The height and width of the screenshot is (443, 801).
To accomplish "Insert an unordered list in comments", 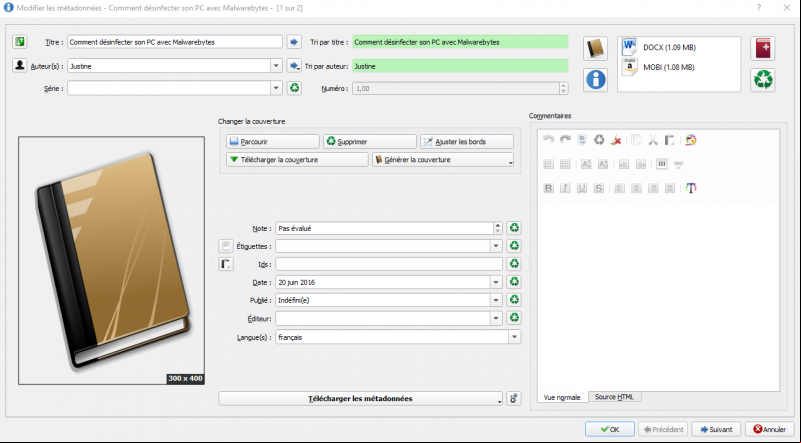I will [565, 164].
